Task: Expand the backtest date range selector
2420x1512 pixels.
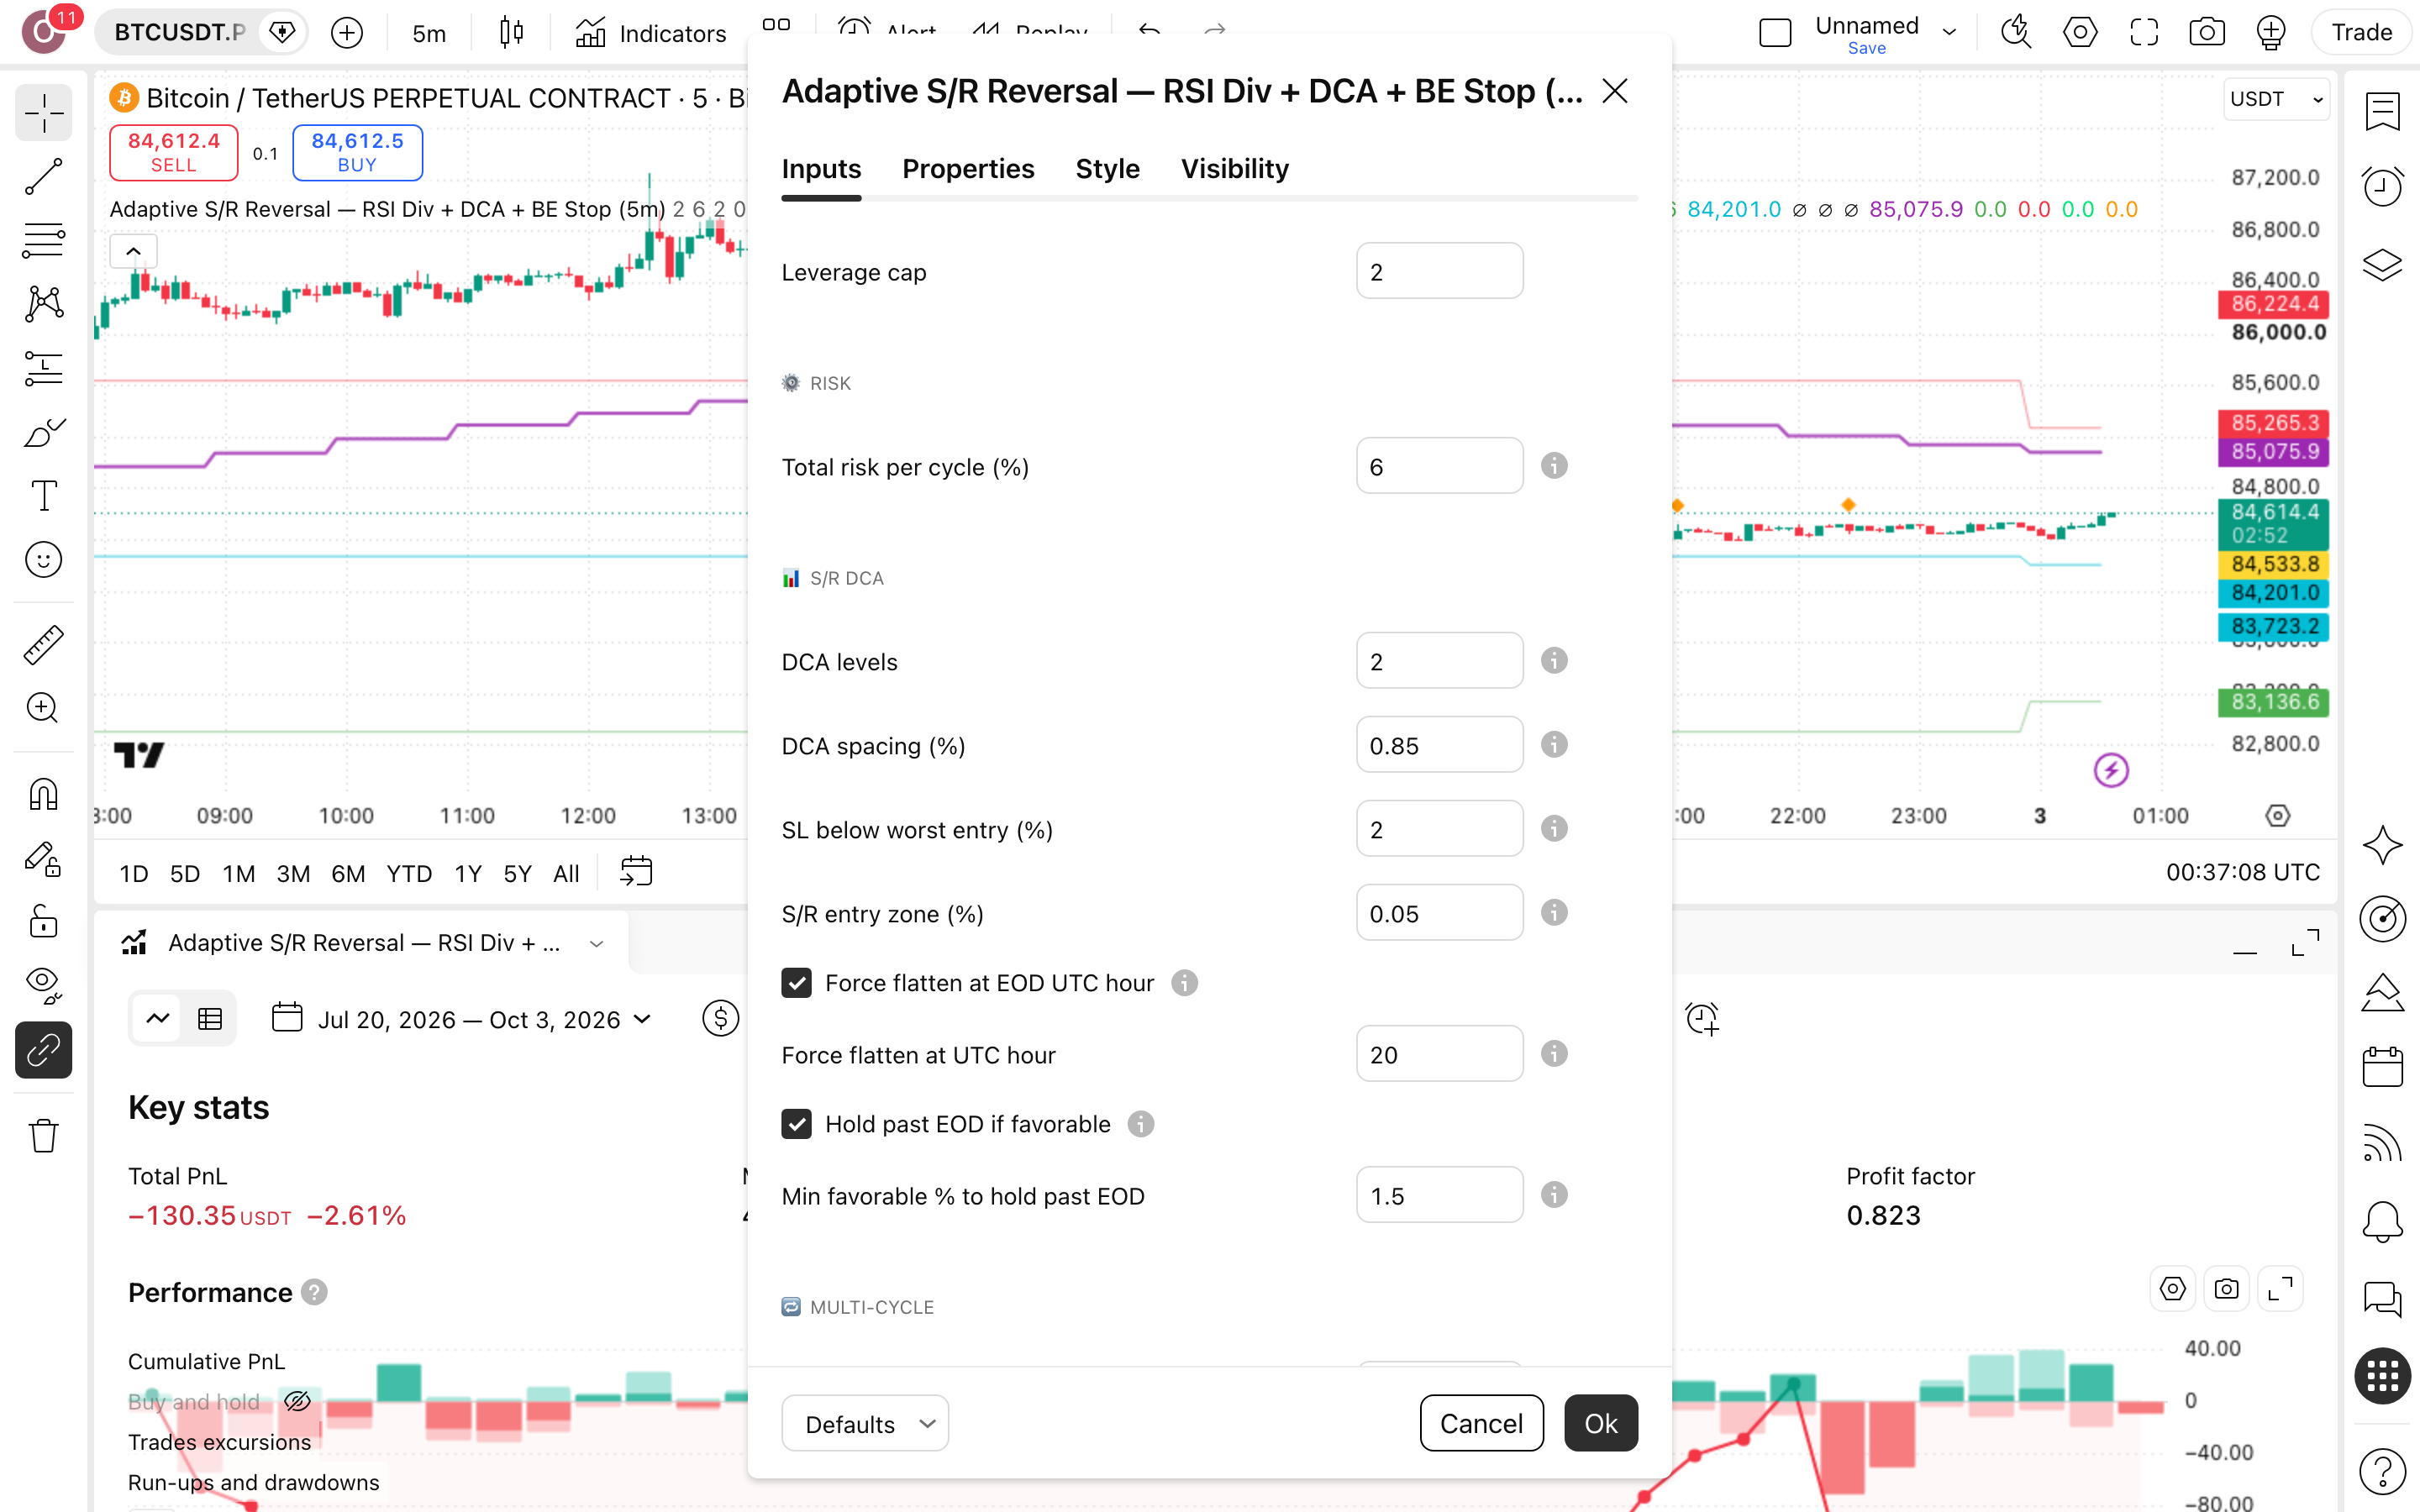Action: pyautogui.click(x=462, y=1019)
